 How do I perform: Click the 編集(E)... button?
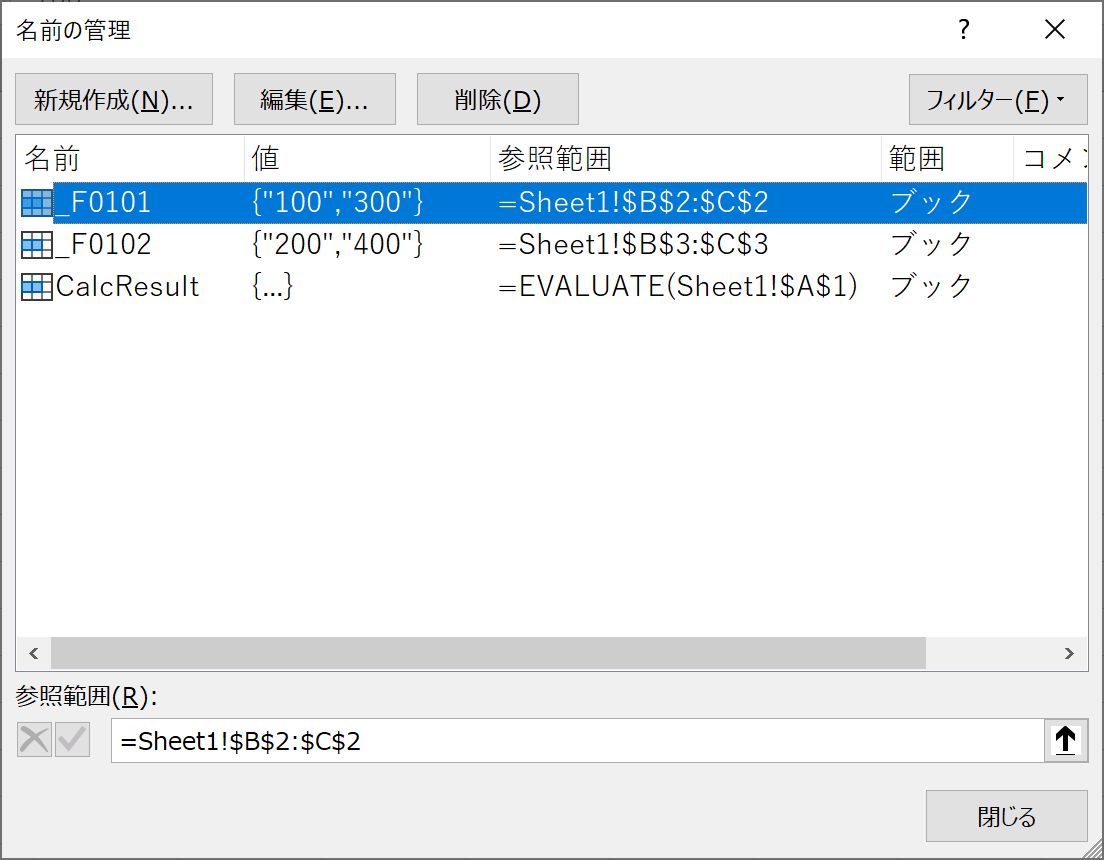(315, 99)
